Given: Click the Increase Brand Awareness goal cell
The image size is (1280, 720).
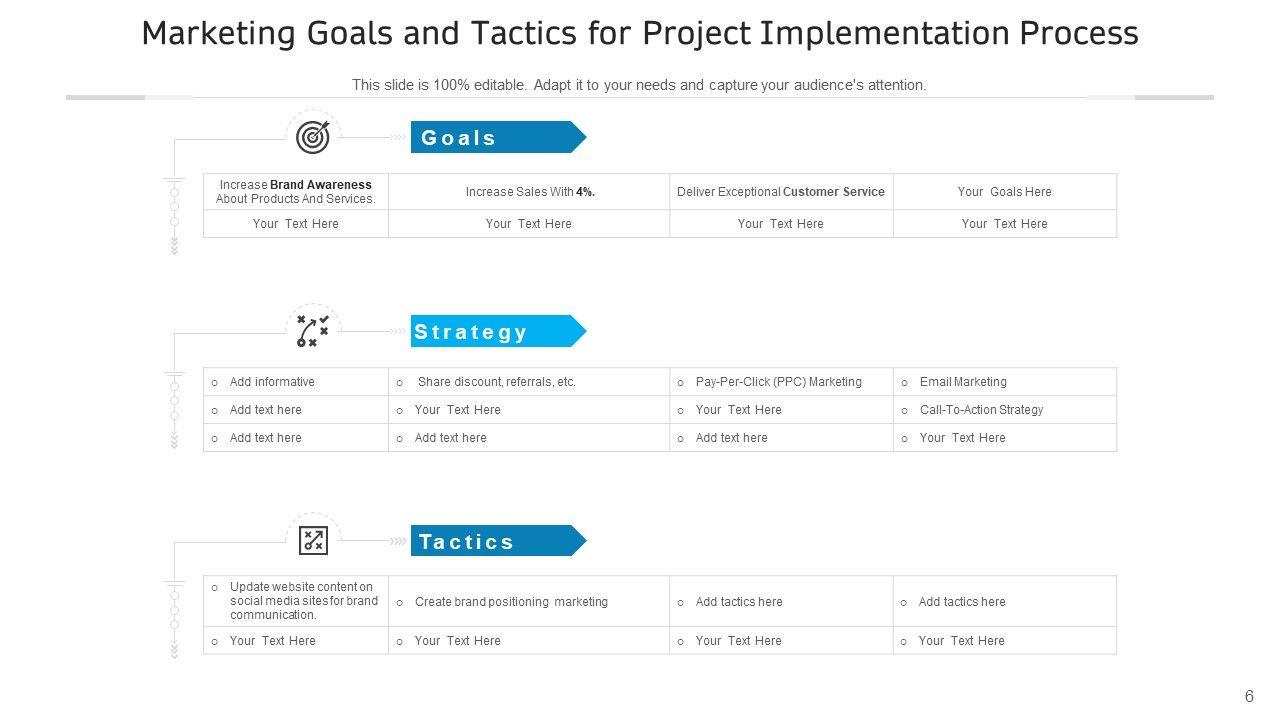Looking at the screenshot, I should tap(296, 191).
